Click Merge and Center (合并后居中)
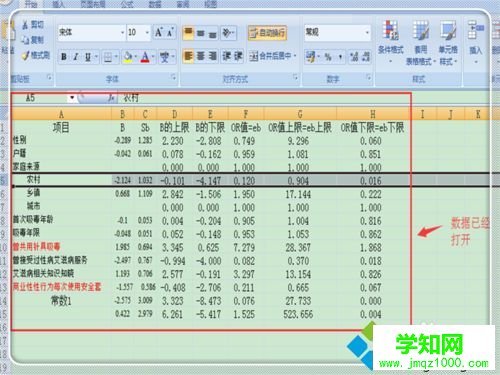Viewport: 500px width, 375px height. (270, 56)
